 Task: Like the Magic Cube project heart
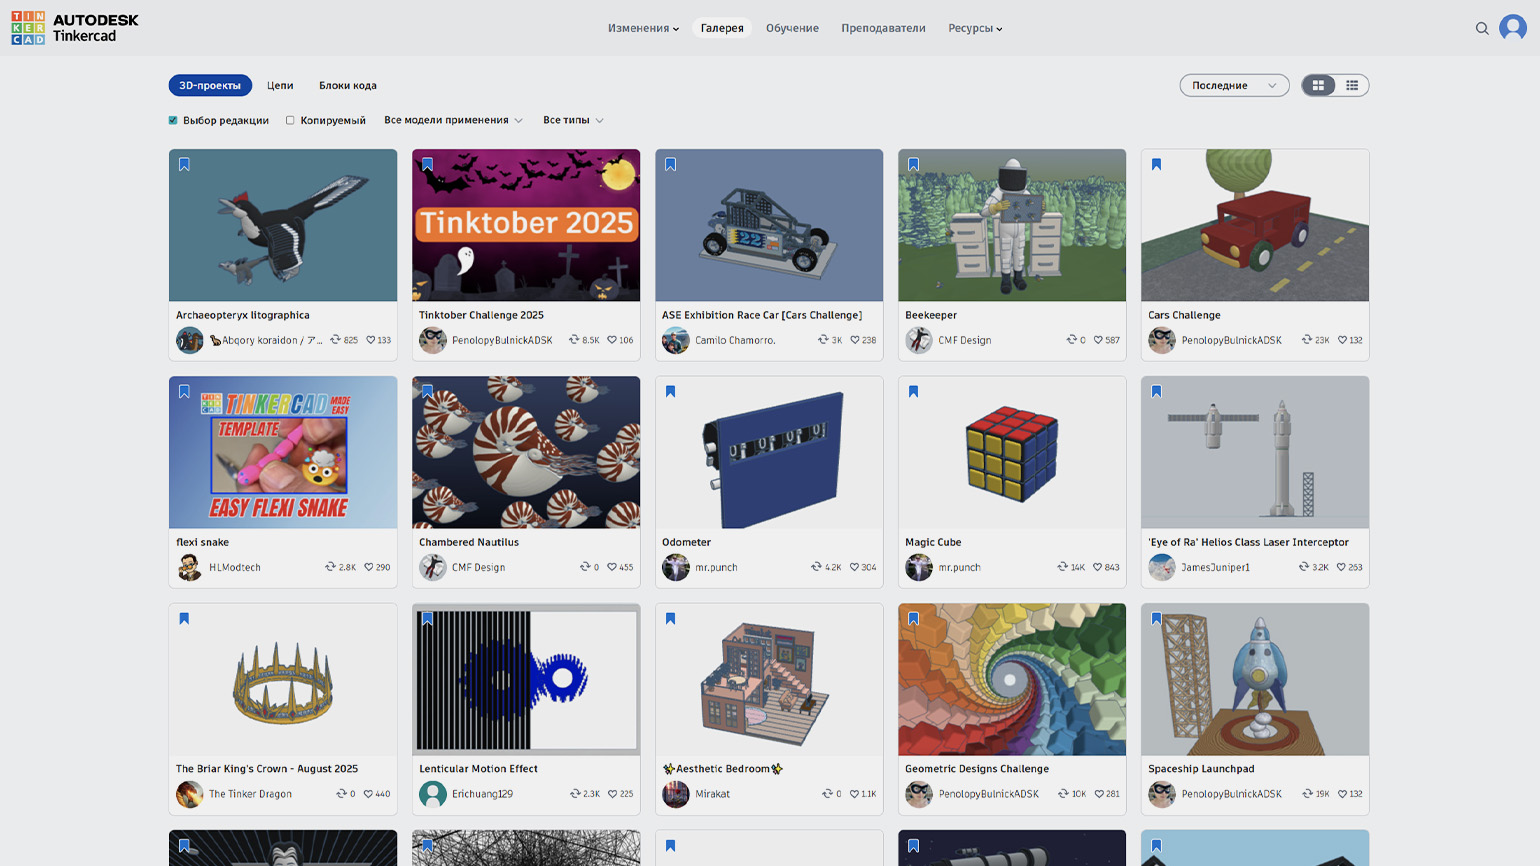[1098, 567]
